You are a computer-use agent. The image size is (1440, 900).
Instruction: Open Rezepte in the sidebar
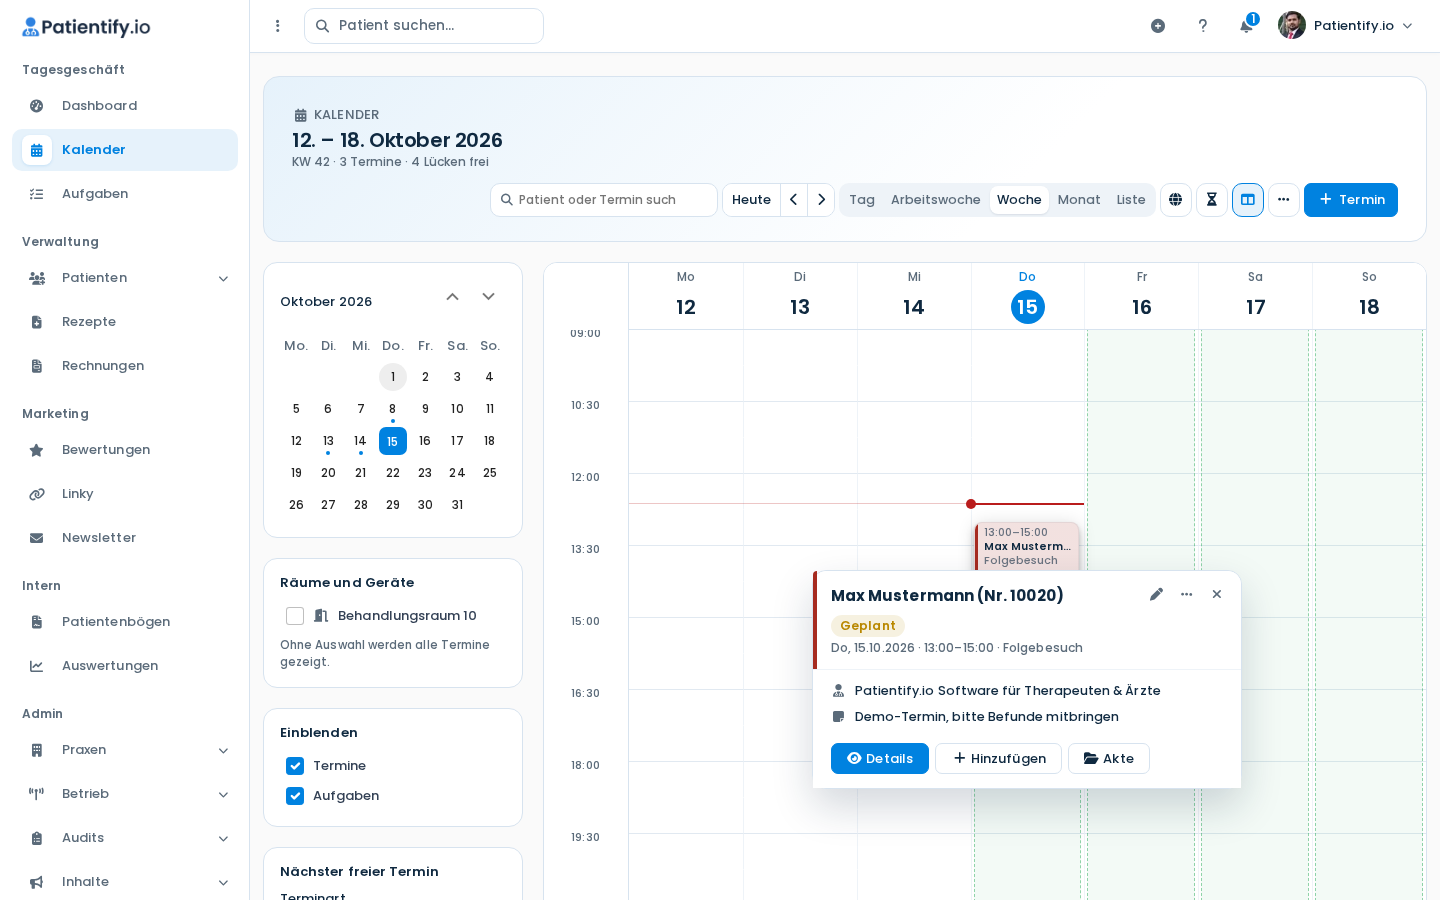click(x=125, y=322)
